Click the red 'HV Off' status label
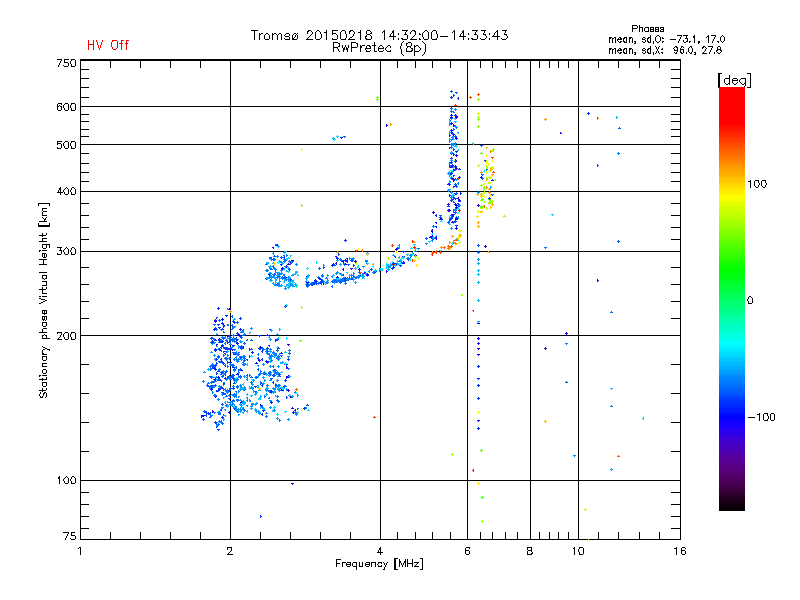This screenshot has width=800, height=600. (x=108, y=45)
